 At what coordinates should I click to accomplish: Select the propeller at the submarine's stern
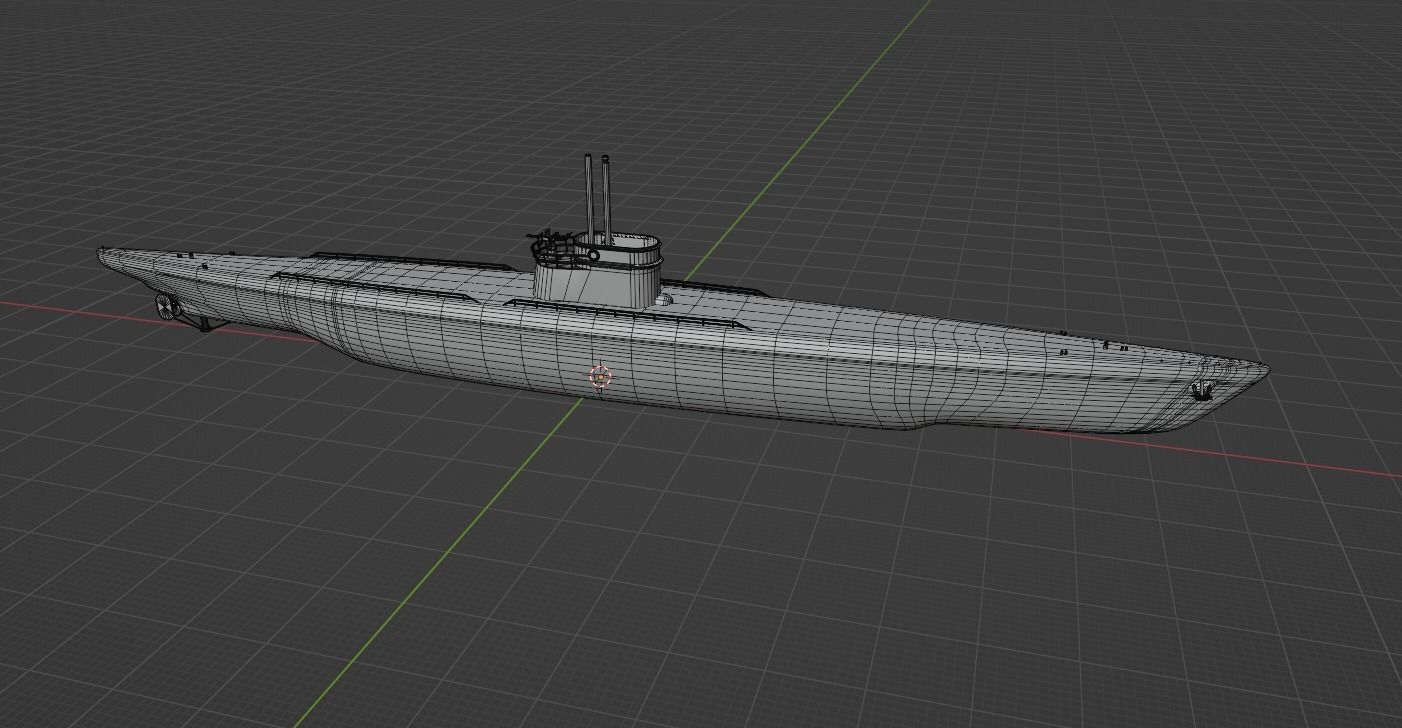(167, 306)
